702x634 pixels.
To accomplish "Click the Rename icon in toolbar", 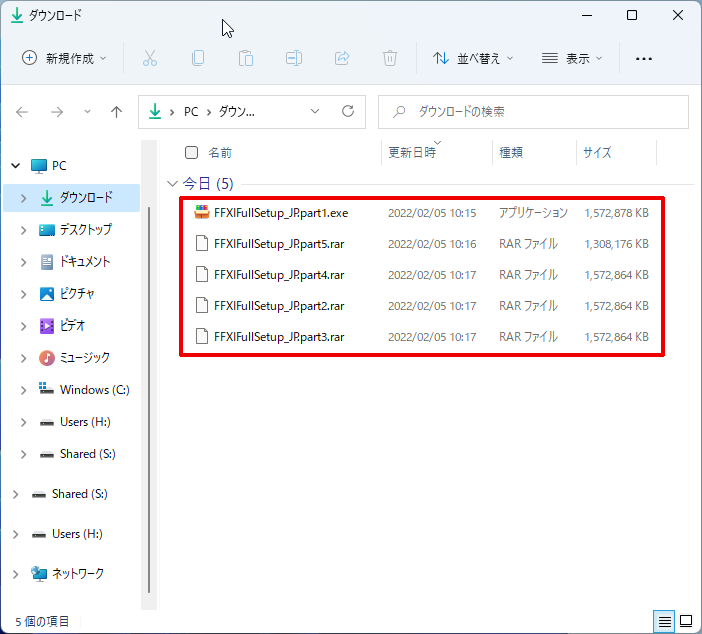I will pyautogui.click(x=294, y=58).
